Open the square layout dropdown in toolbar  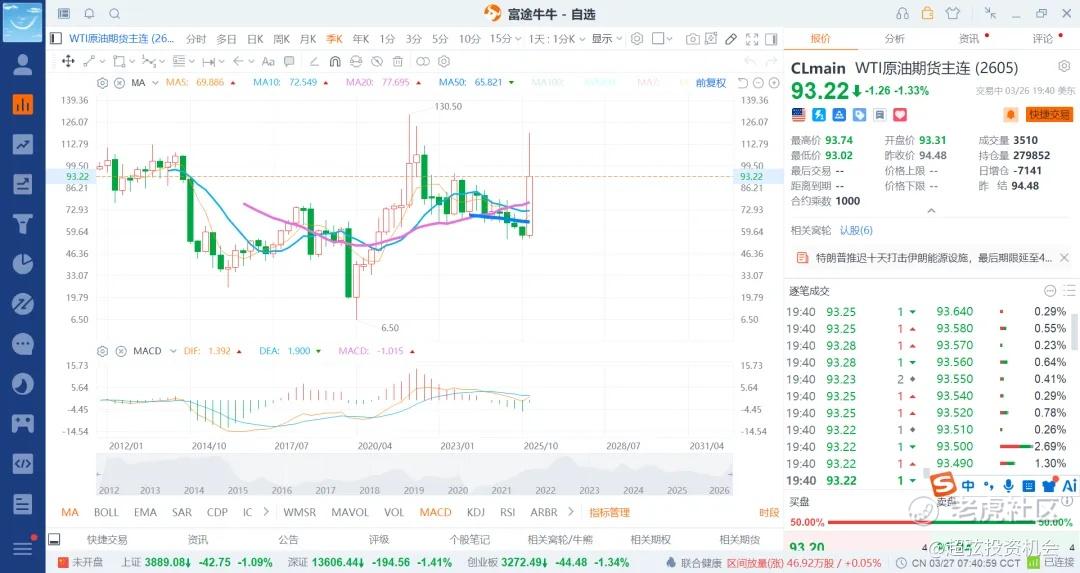pos(662,39)
